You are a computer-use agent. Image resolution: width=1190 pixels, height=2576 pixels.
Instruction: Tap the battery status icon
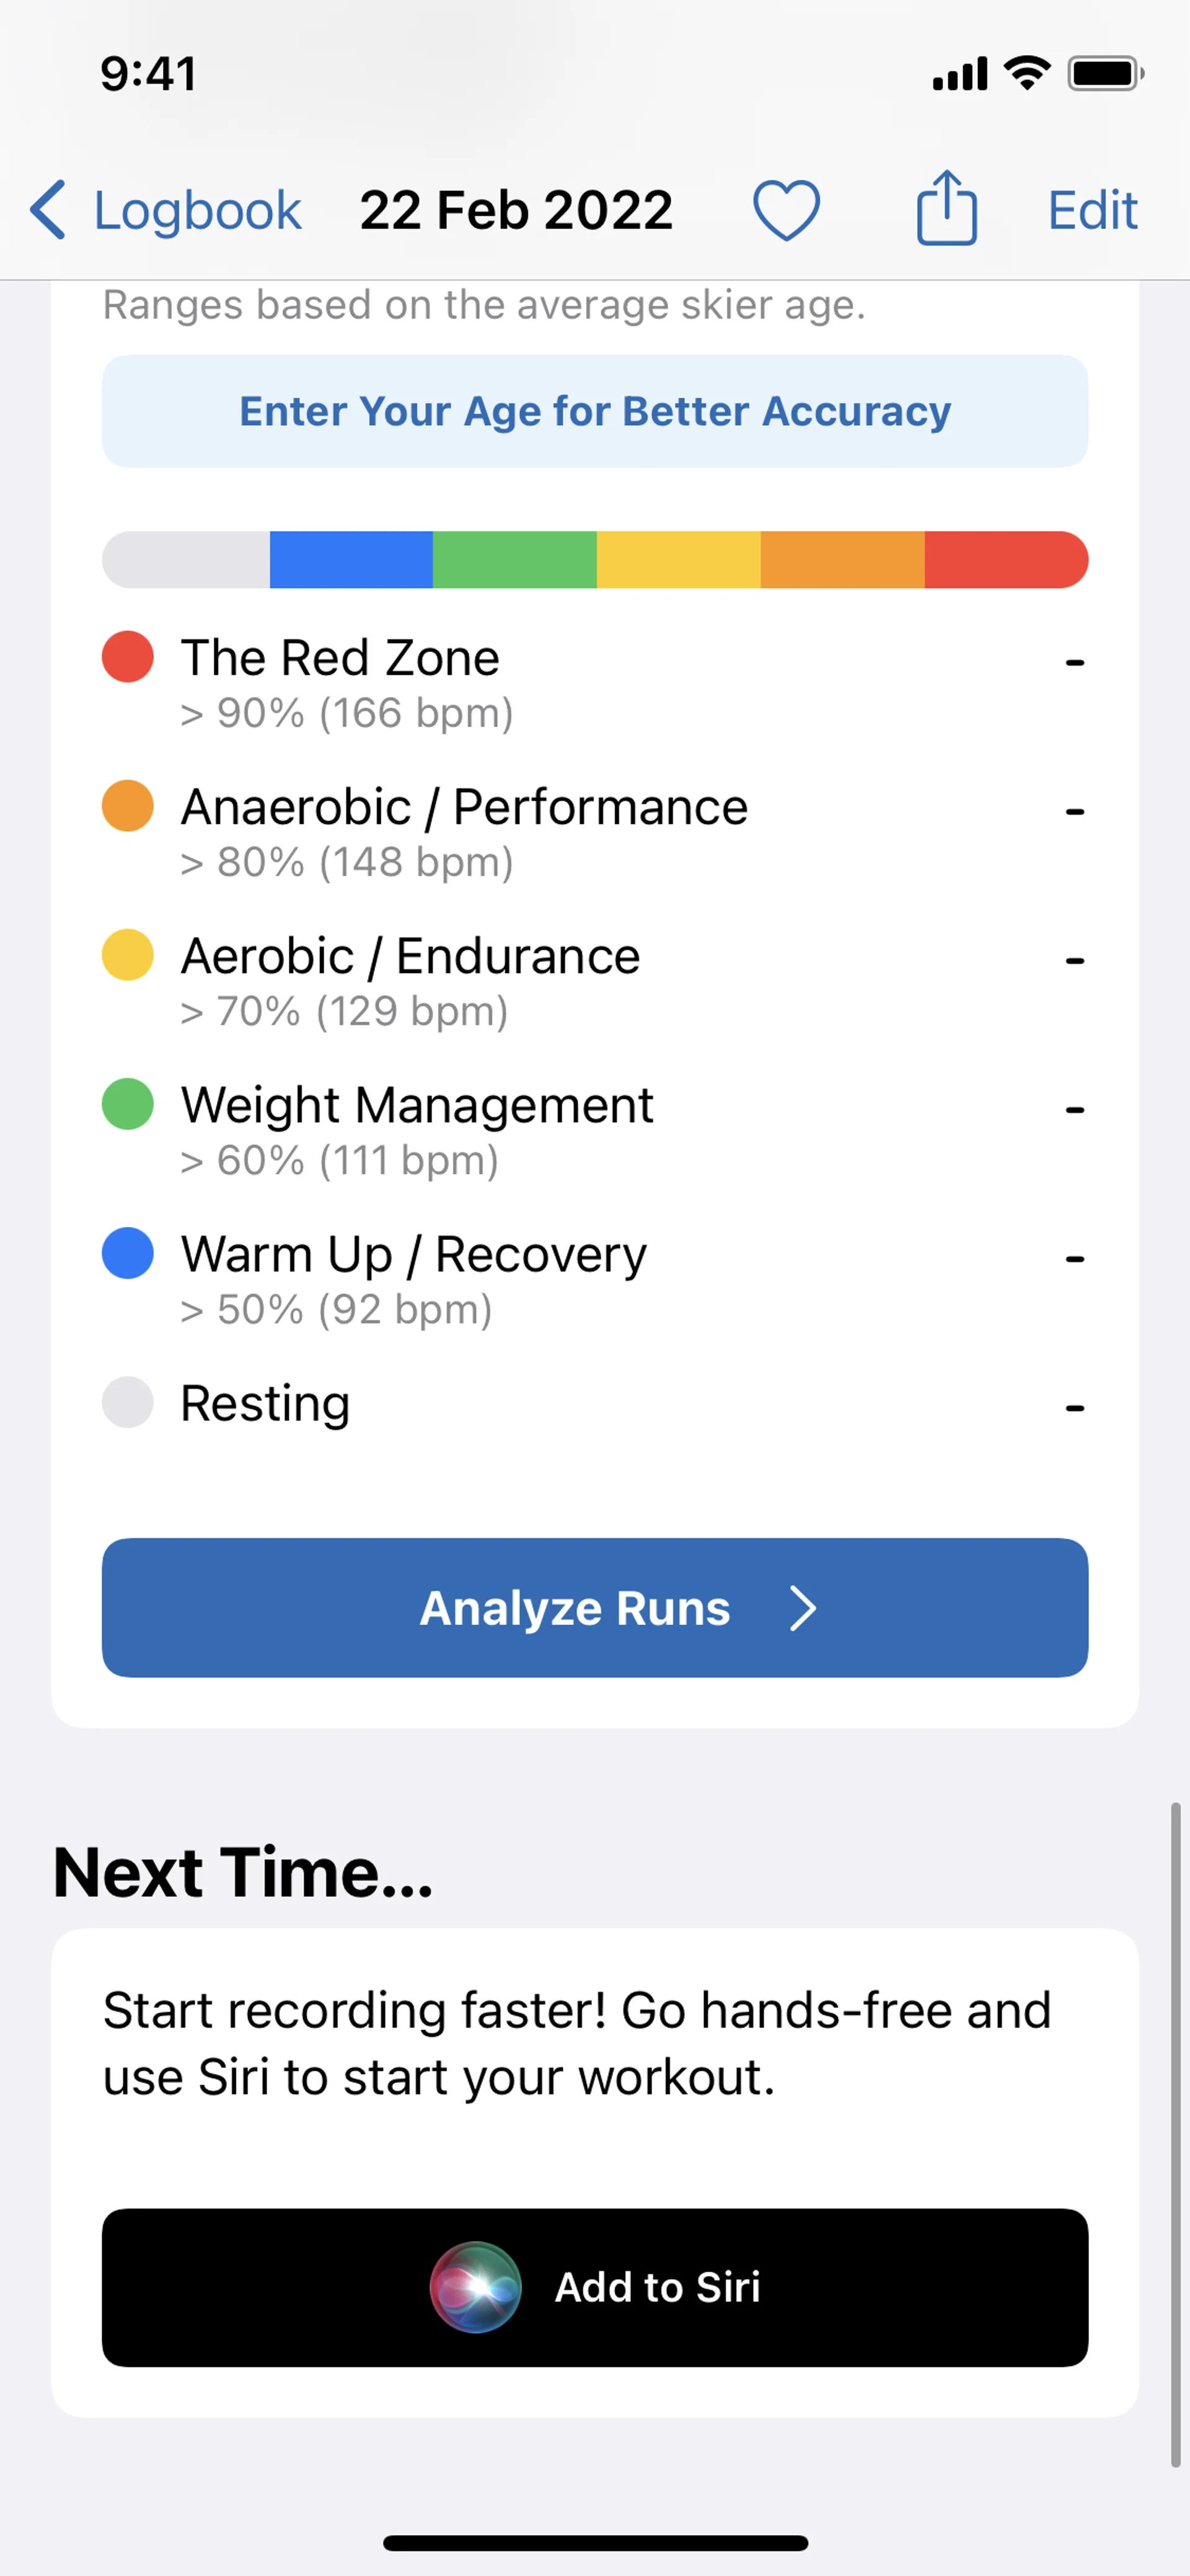(1105, 73)
